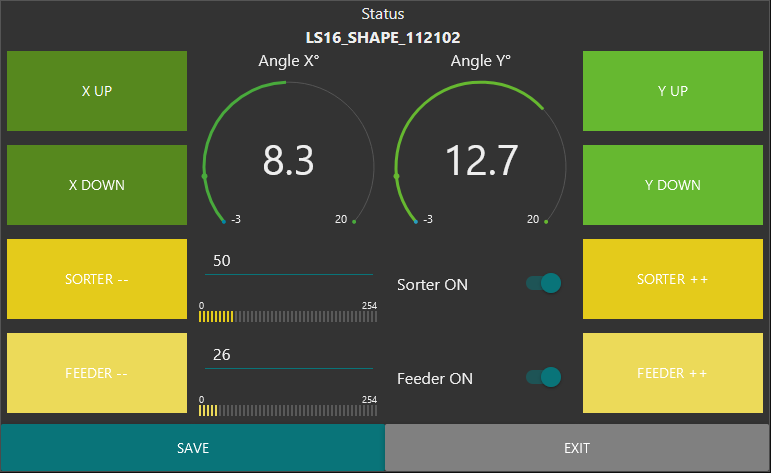This screenshot has width=771, height=473.
Task: Decrease sorter speed with SORTER --
Action: pos(97,279)
